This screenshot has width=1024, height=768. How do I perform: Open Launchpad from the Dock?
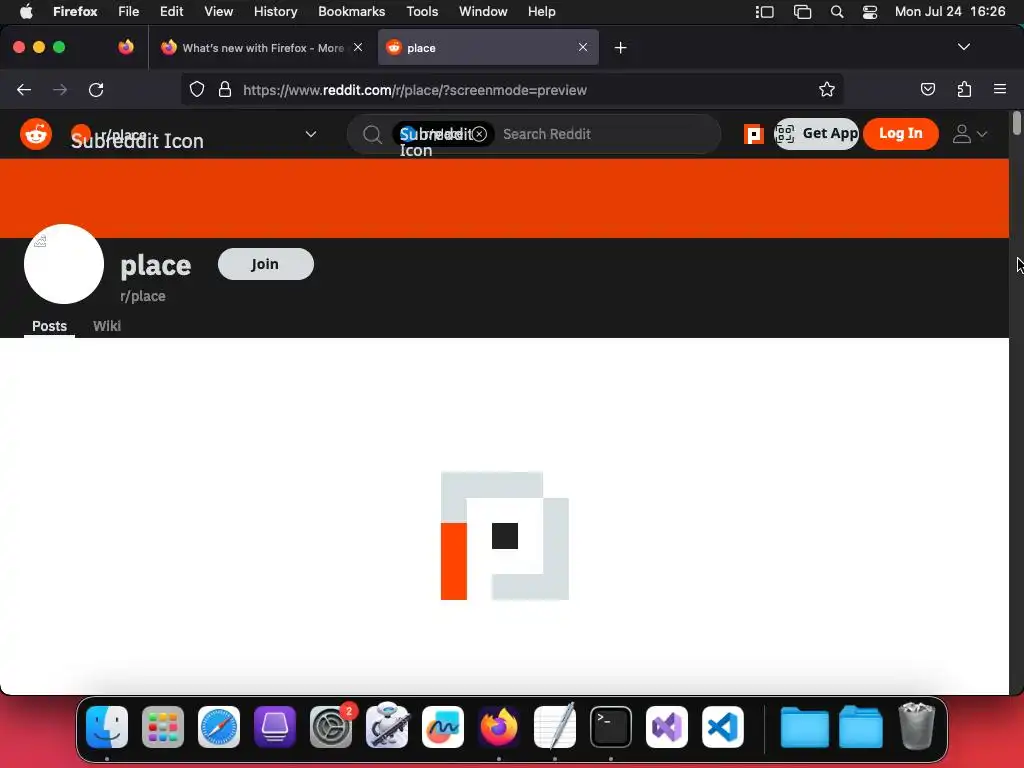pos(163,727)
